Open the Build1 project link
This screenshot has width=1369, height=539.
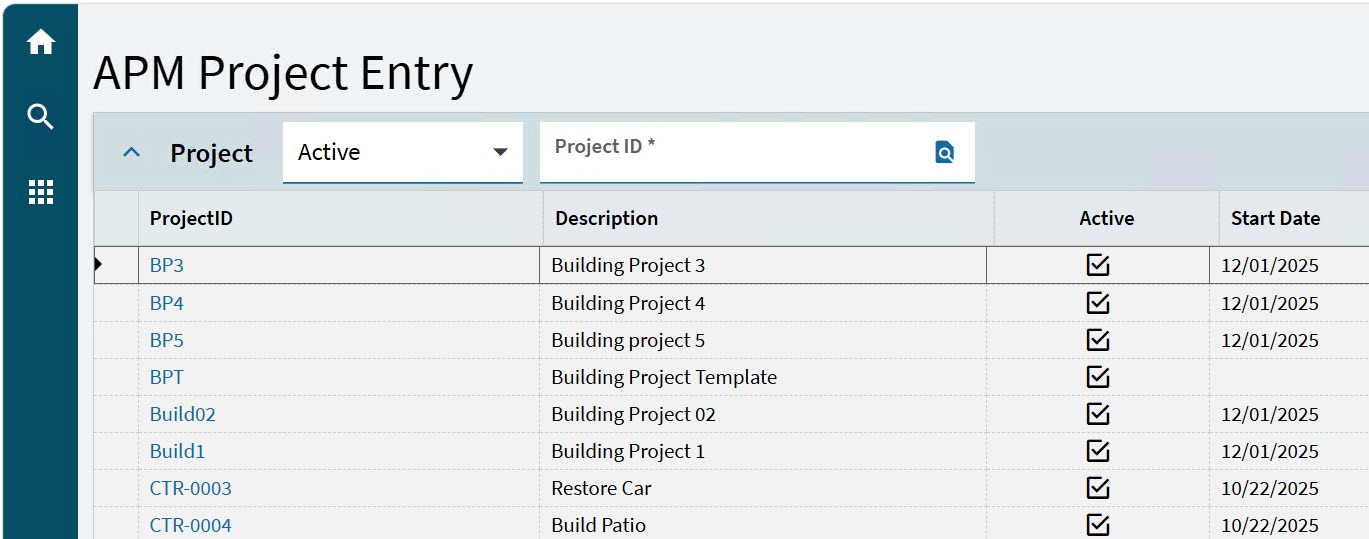tap(178, 451)
